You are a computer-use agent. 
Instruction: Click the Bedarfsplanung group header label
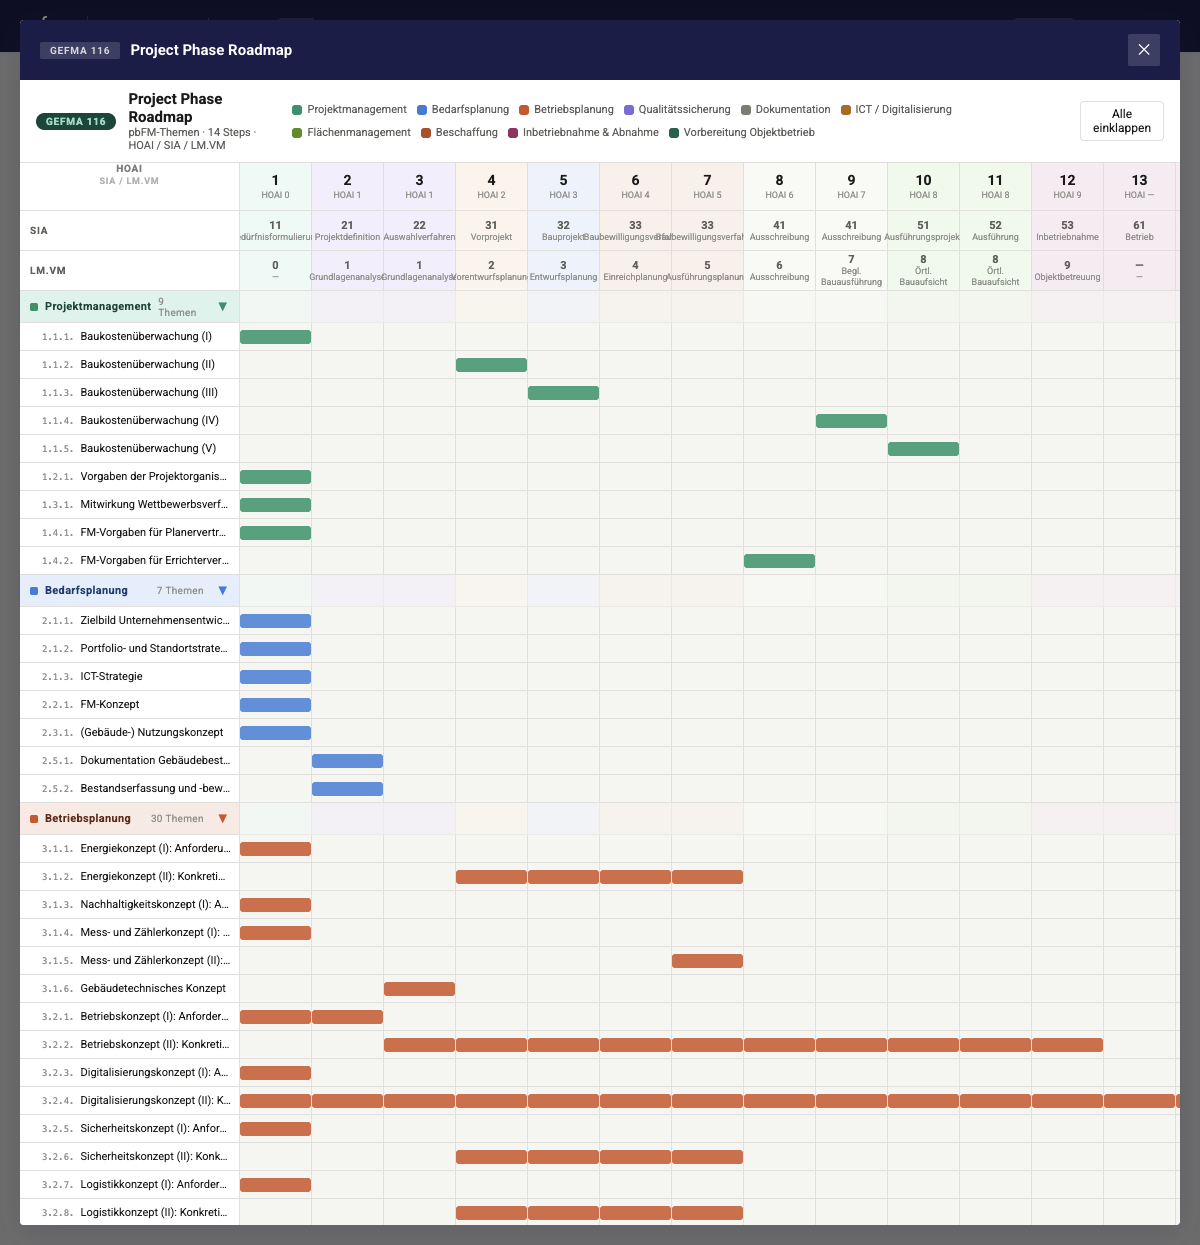[x=86, y=591]
